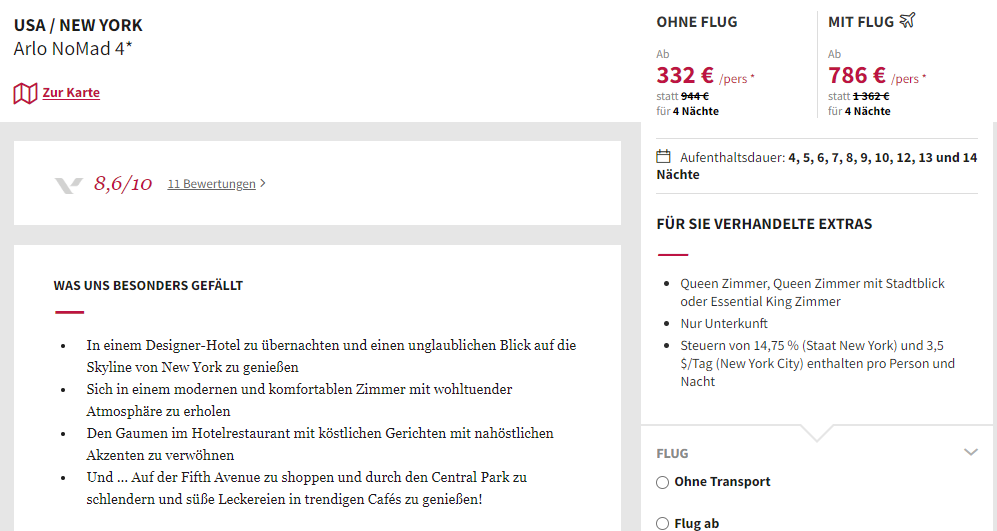Open the 11 Bewertungen reviews link
This screenshot has height=531, width=997.
pos(212,184)
